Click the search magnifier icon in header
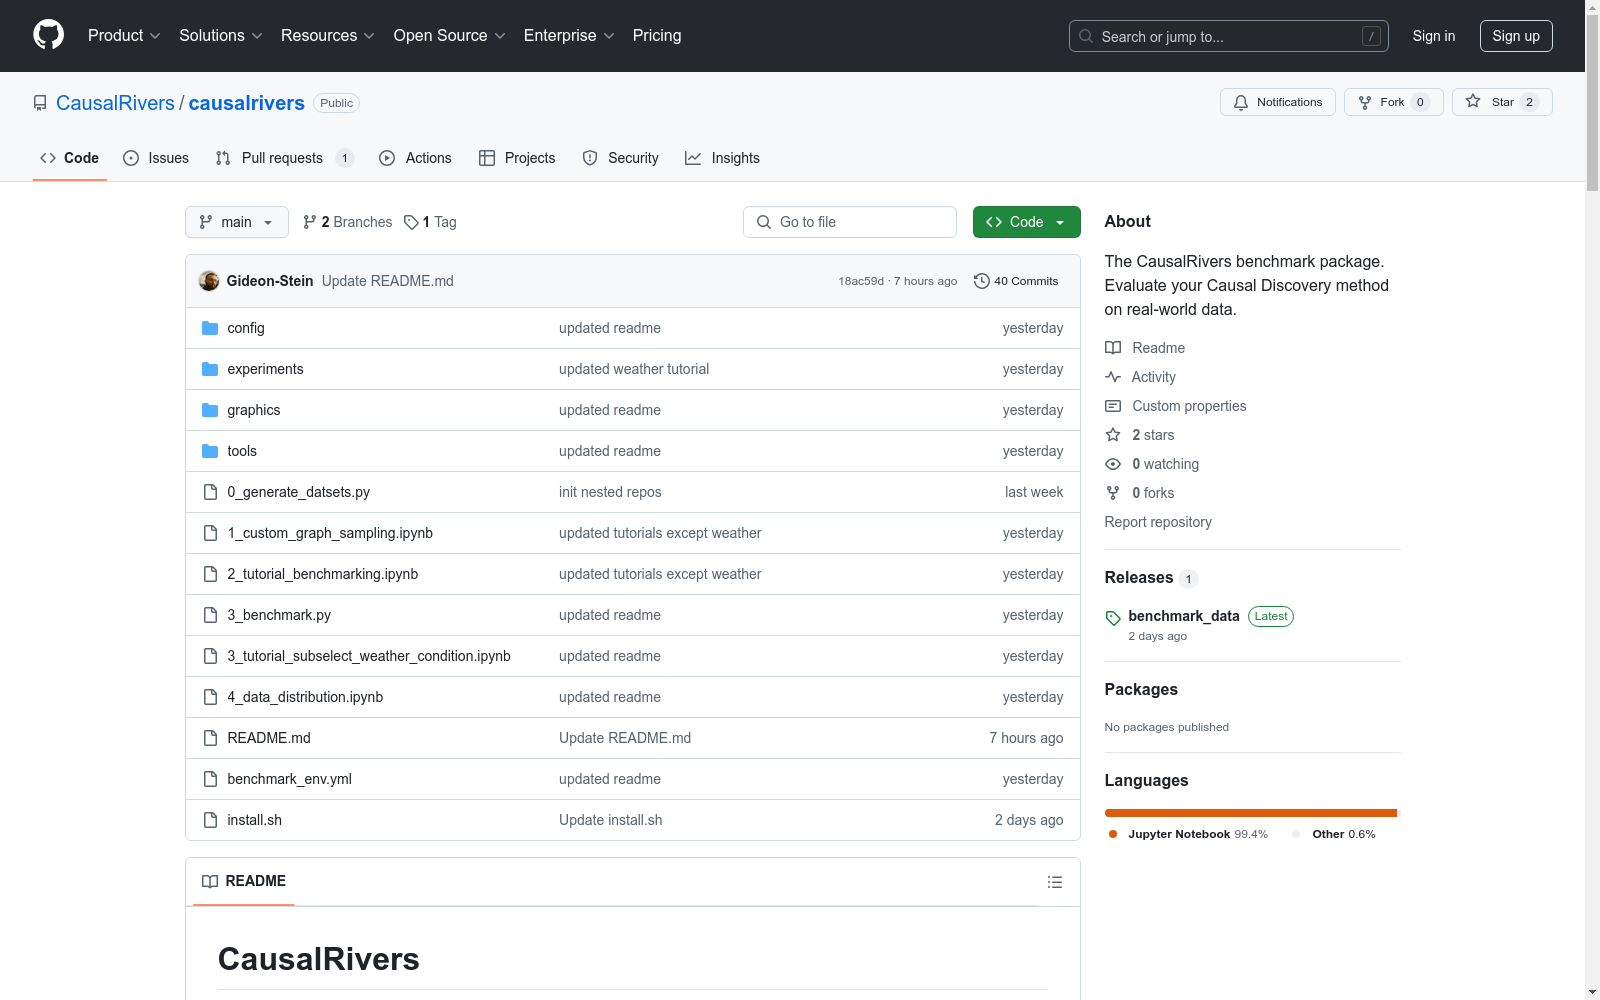 [x=1086, y=36]
